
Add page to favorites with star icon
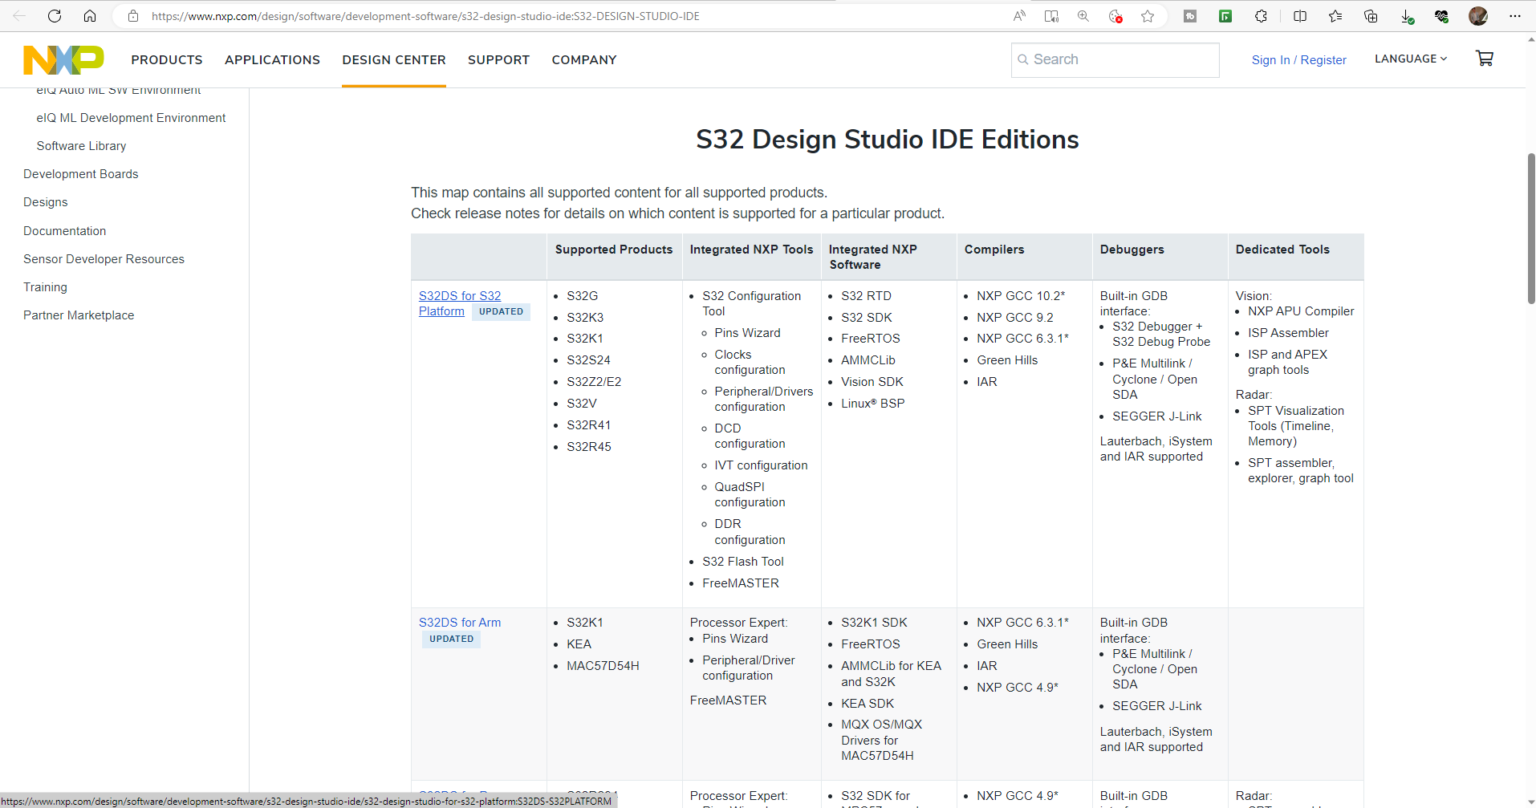click(1147, 16)
